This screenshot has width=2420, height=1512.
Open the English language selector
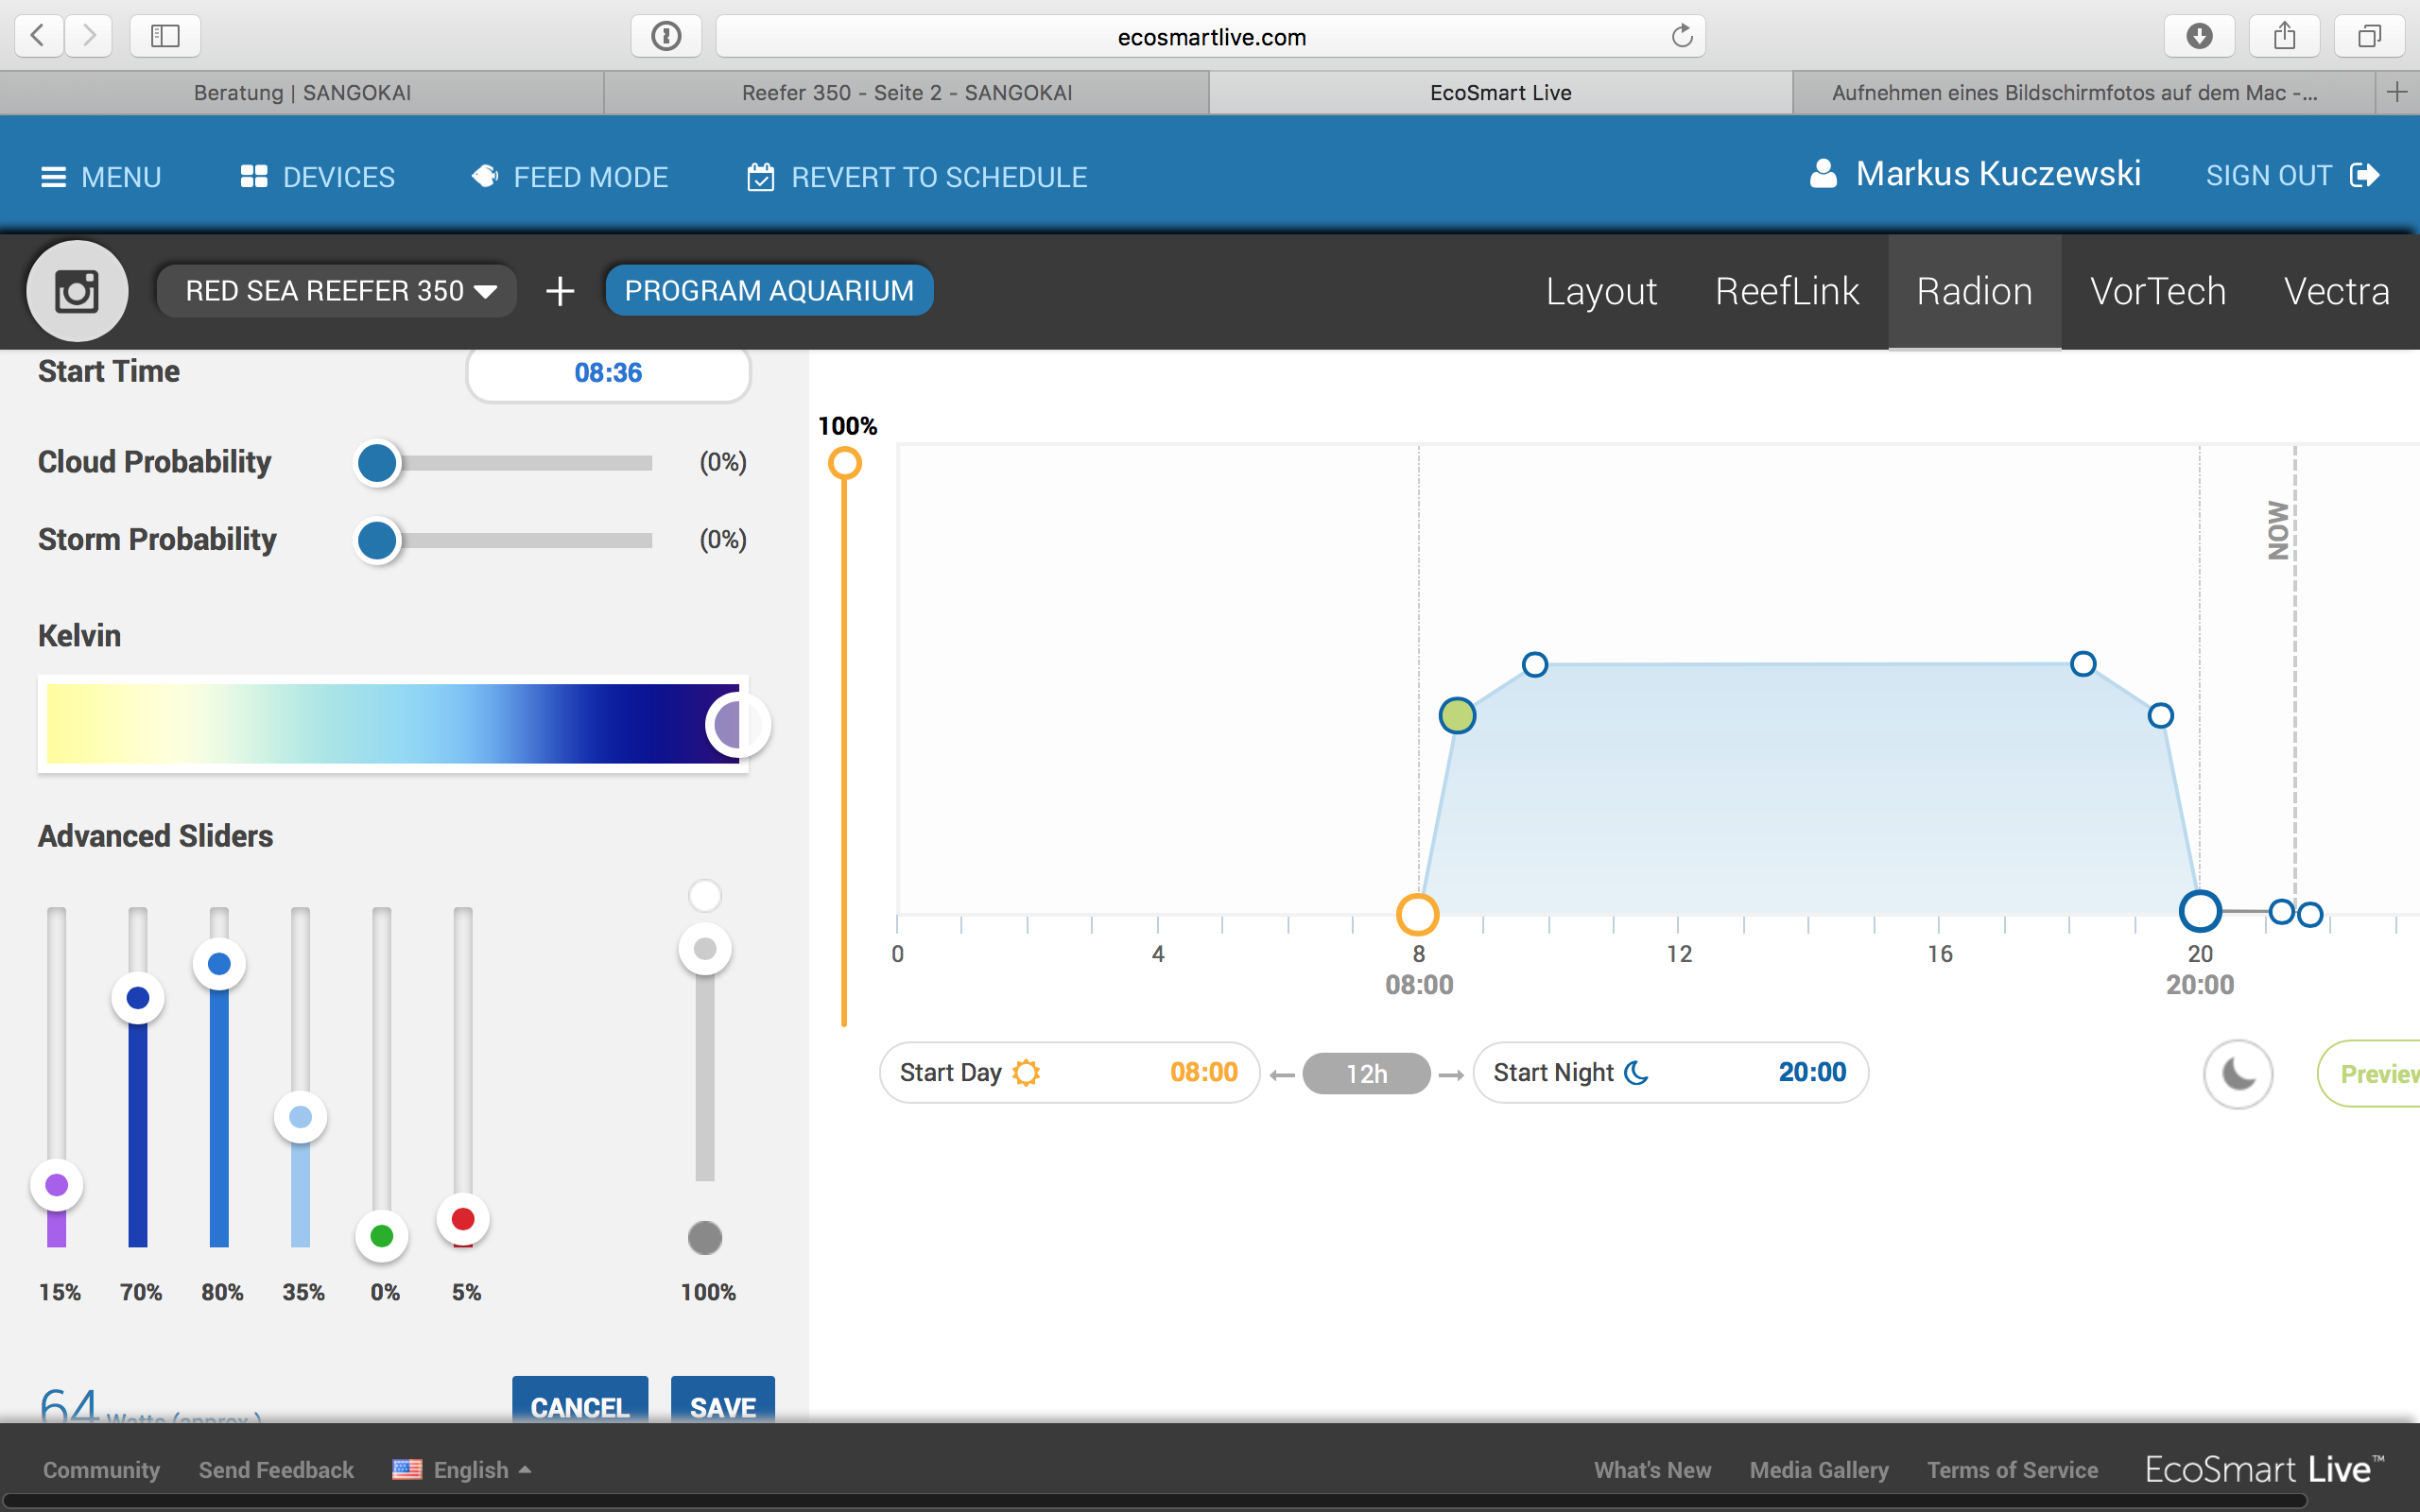[x=463, y=1469]
